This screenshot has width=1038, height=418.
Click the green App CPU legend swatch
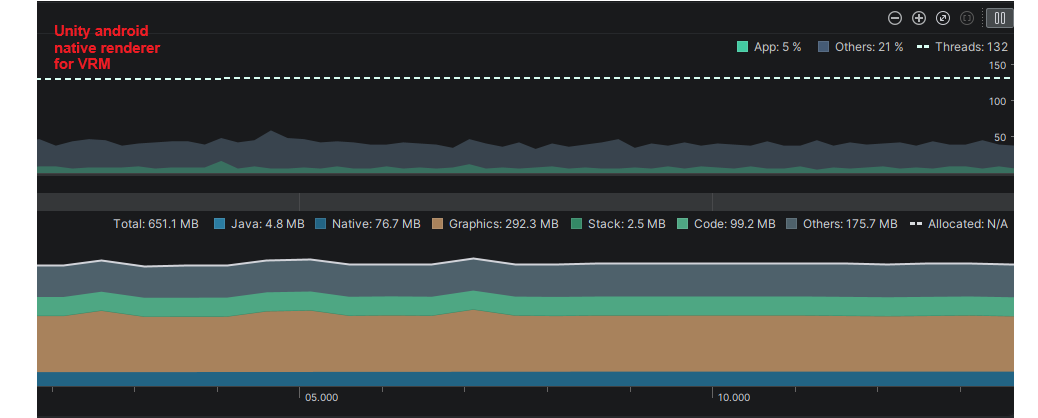743,47
